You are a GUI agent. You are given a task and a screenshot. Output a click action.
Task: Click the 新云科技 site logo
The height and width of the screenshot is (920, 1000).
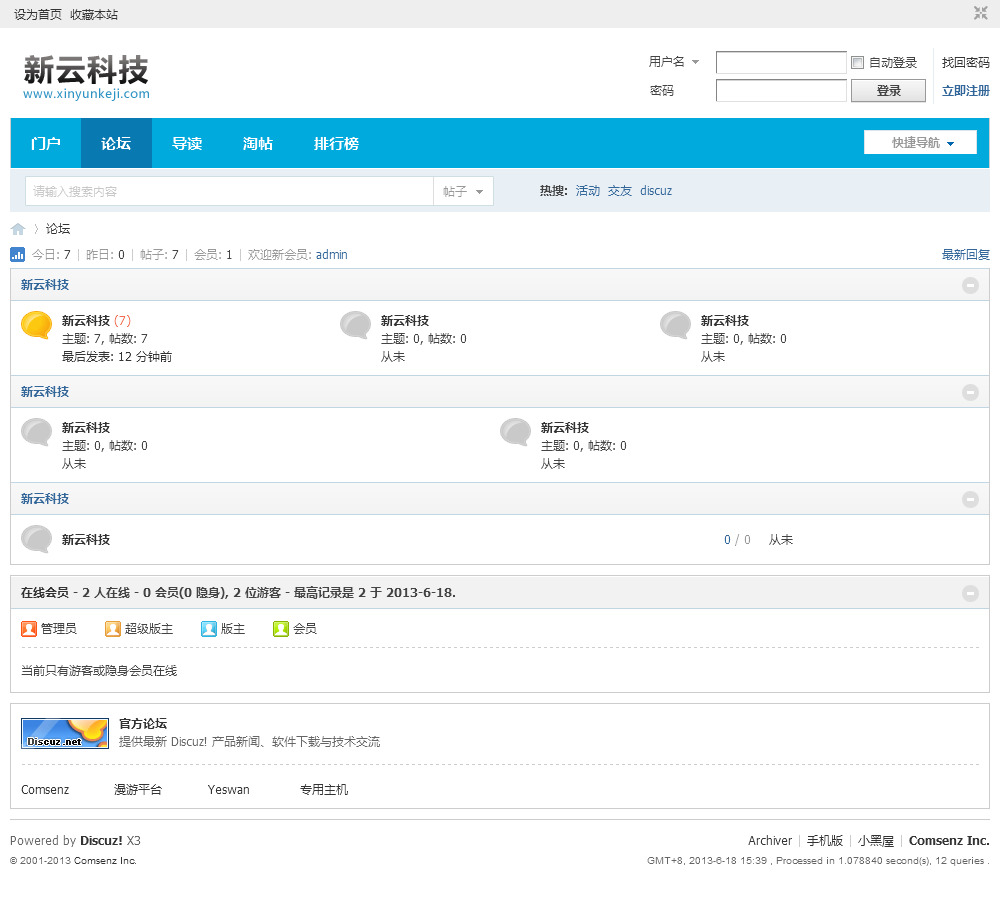coord(86,76)
